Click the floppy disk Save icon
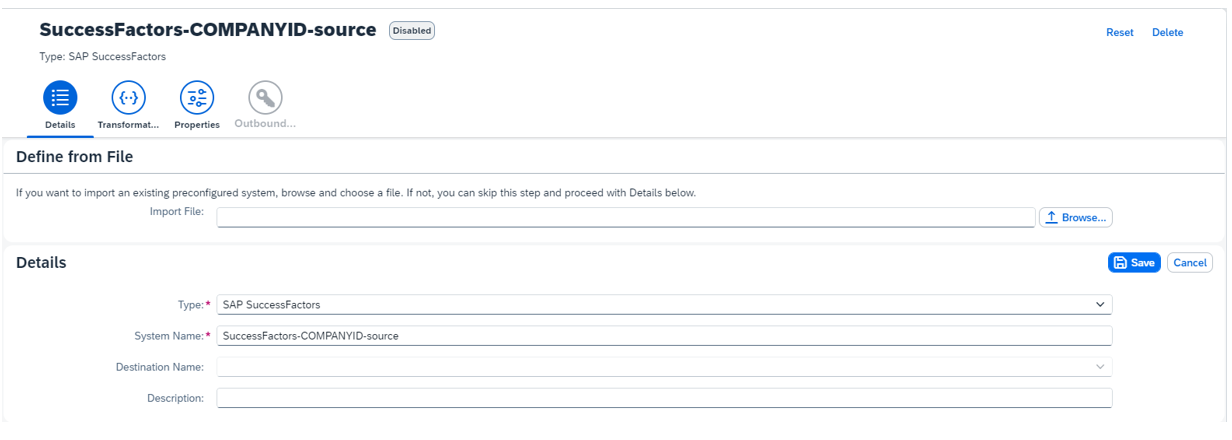Screen dimensions: 1232x440 [1120, 263]
